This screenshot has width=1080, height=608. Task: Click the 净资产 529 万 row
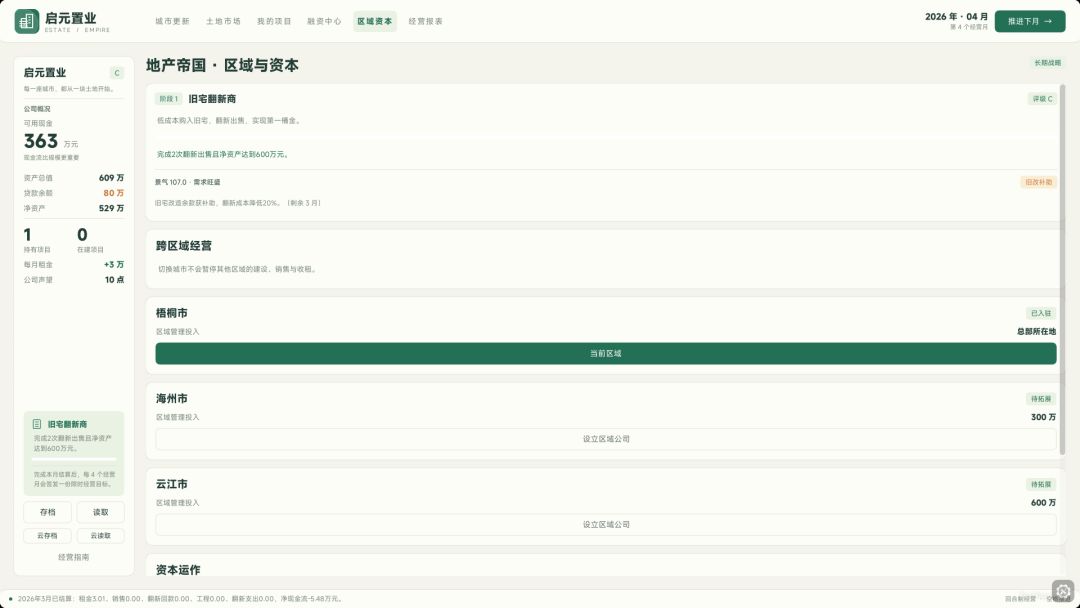[74, 208]
